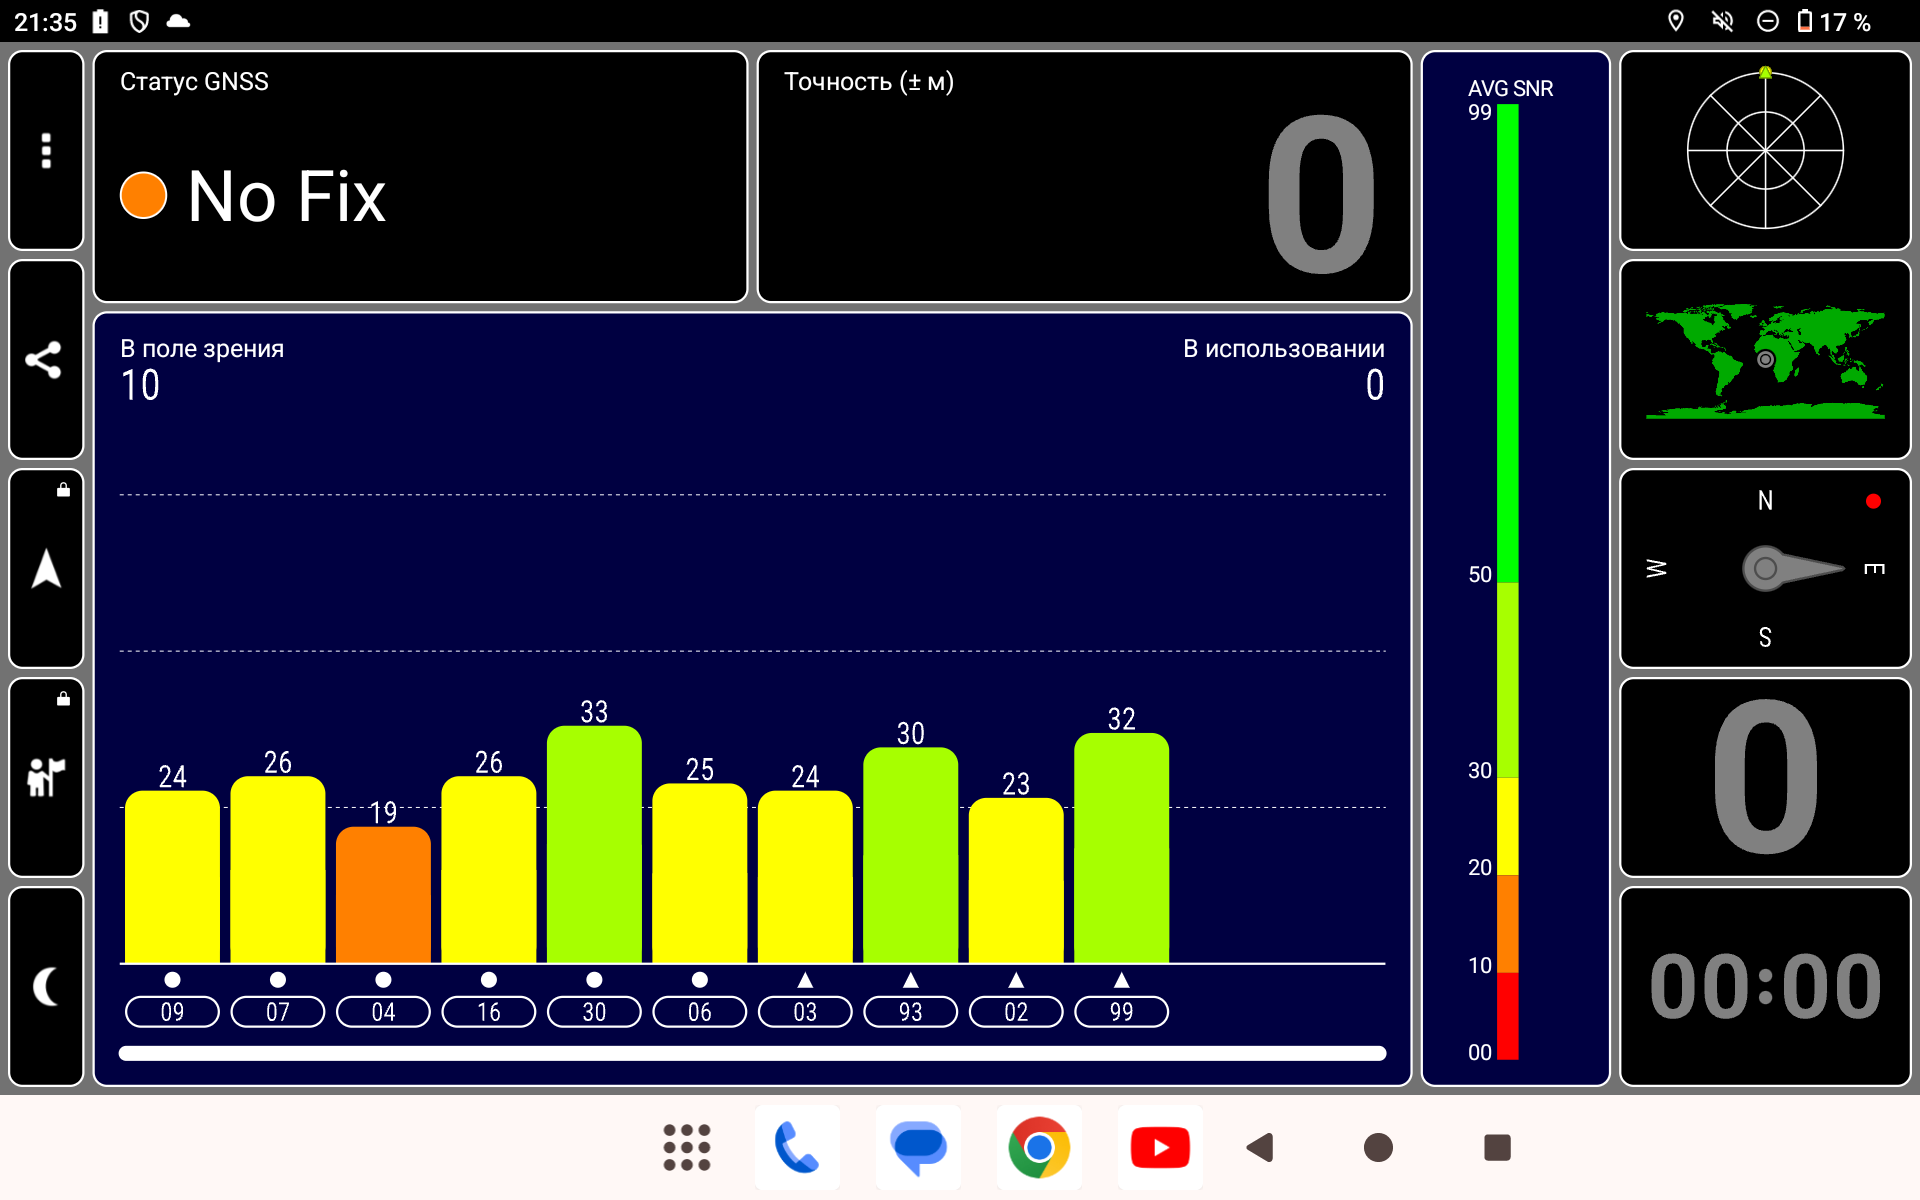
Task: Tap the red dot on the compass
Action: [1873, 501]
